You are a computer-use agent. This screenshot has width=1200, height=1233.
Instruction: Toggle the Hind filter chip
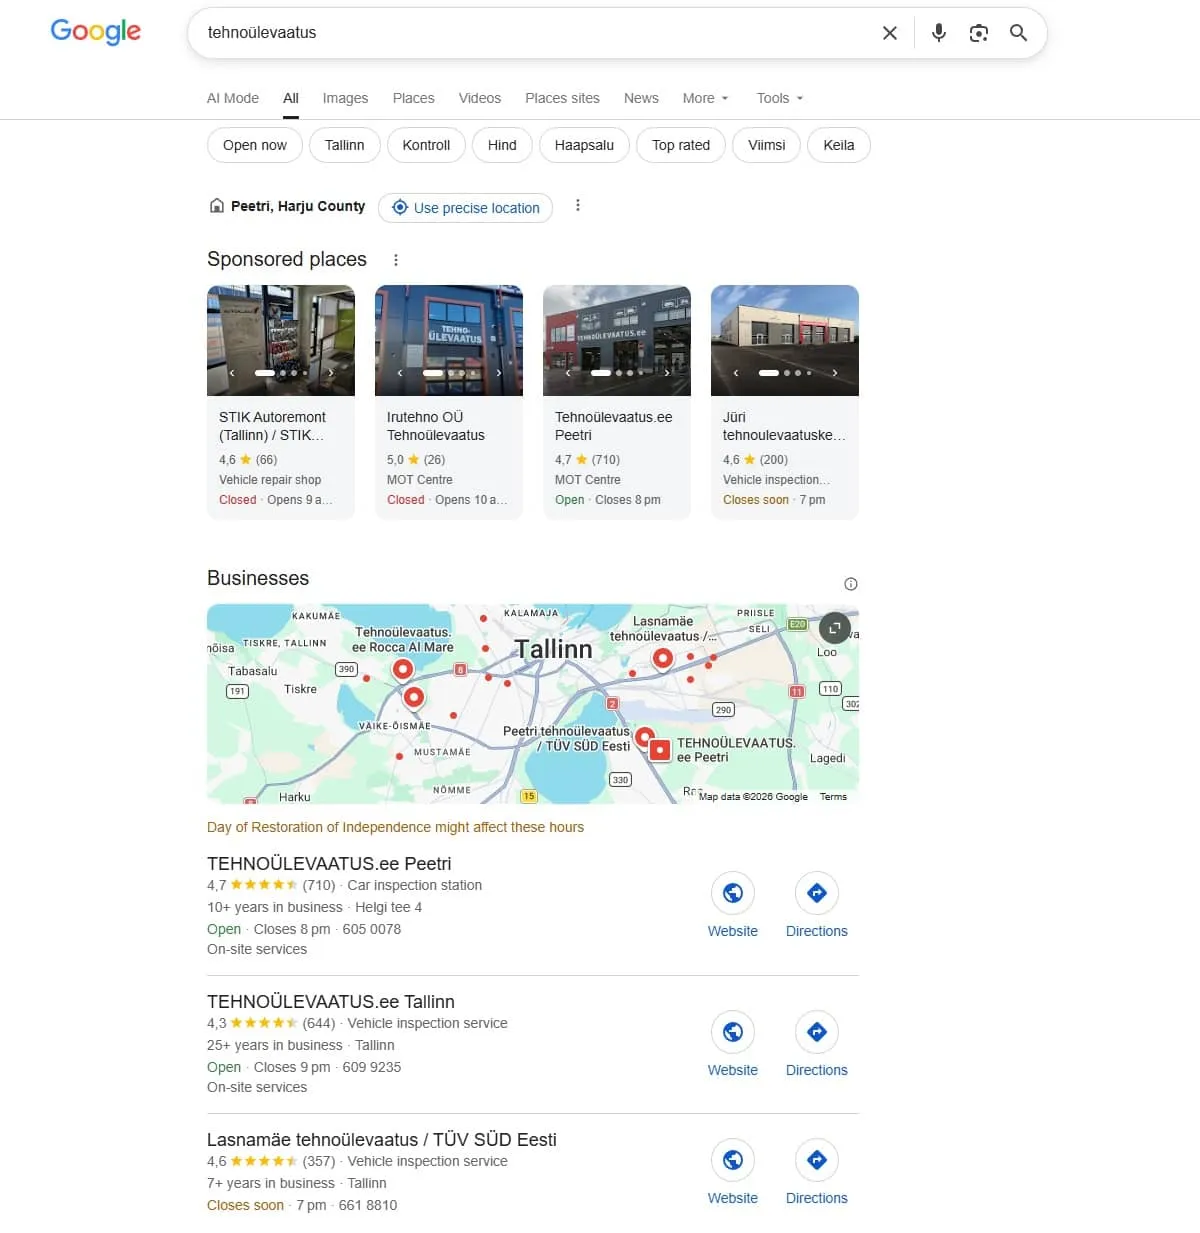502,145
